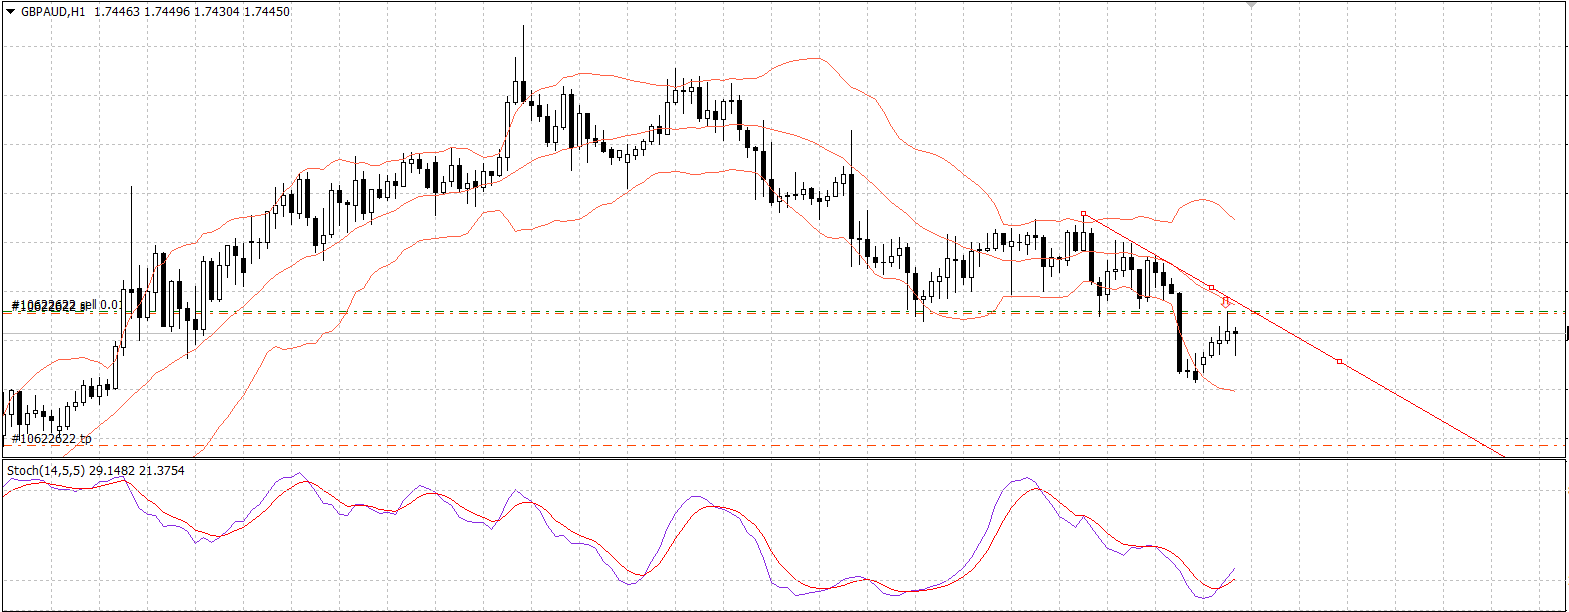Image resolution: width=1569 pixels, height=612 pixels.
Task: Select the blue Stochastic main line at its last peak
Action: 1029,478
